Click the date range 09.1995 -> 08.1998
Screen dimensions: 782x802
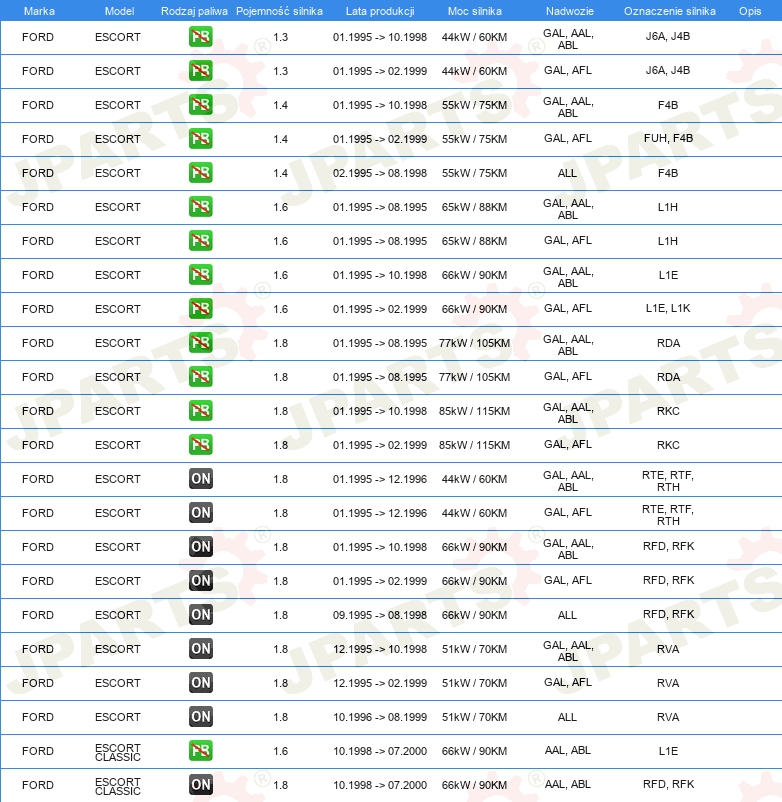(x=379, y=615)
